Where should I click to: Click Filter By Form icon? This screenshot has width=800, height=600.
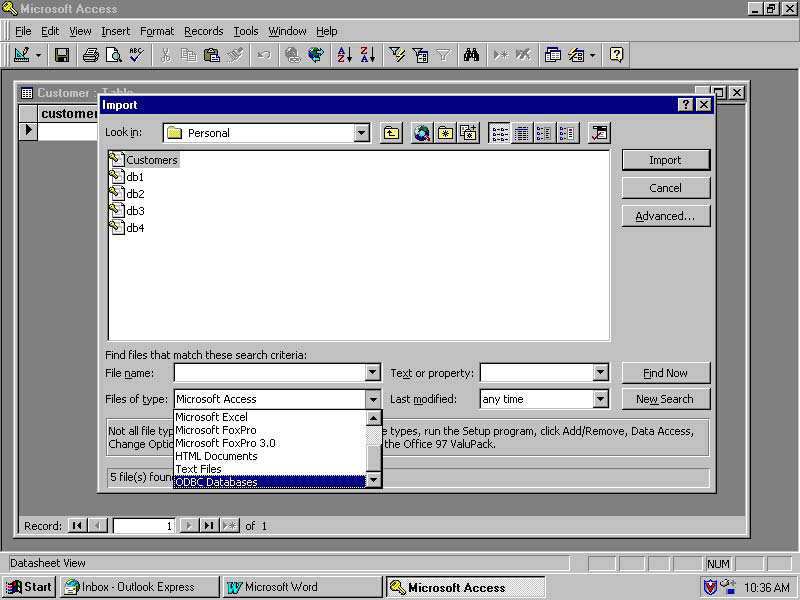pyautogui.click(x=420, y=55)
